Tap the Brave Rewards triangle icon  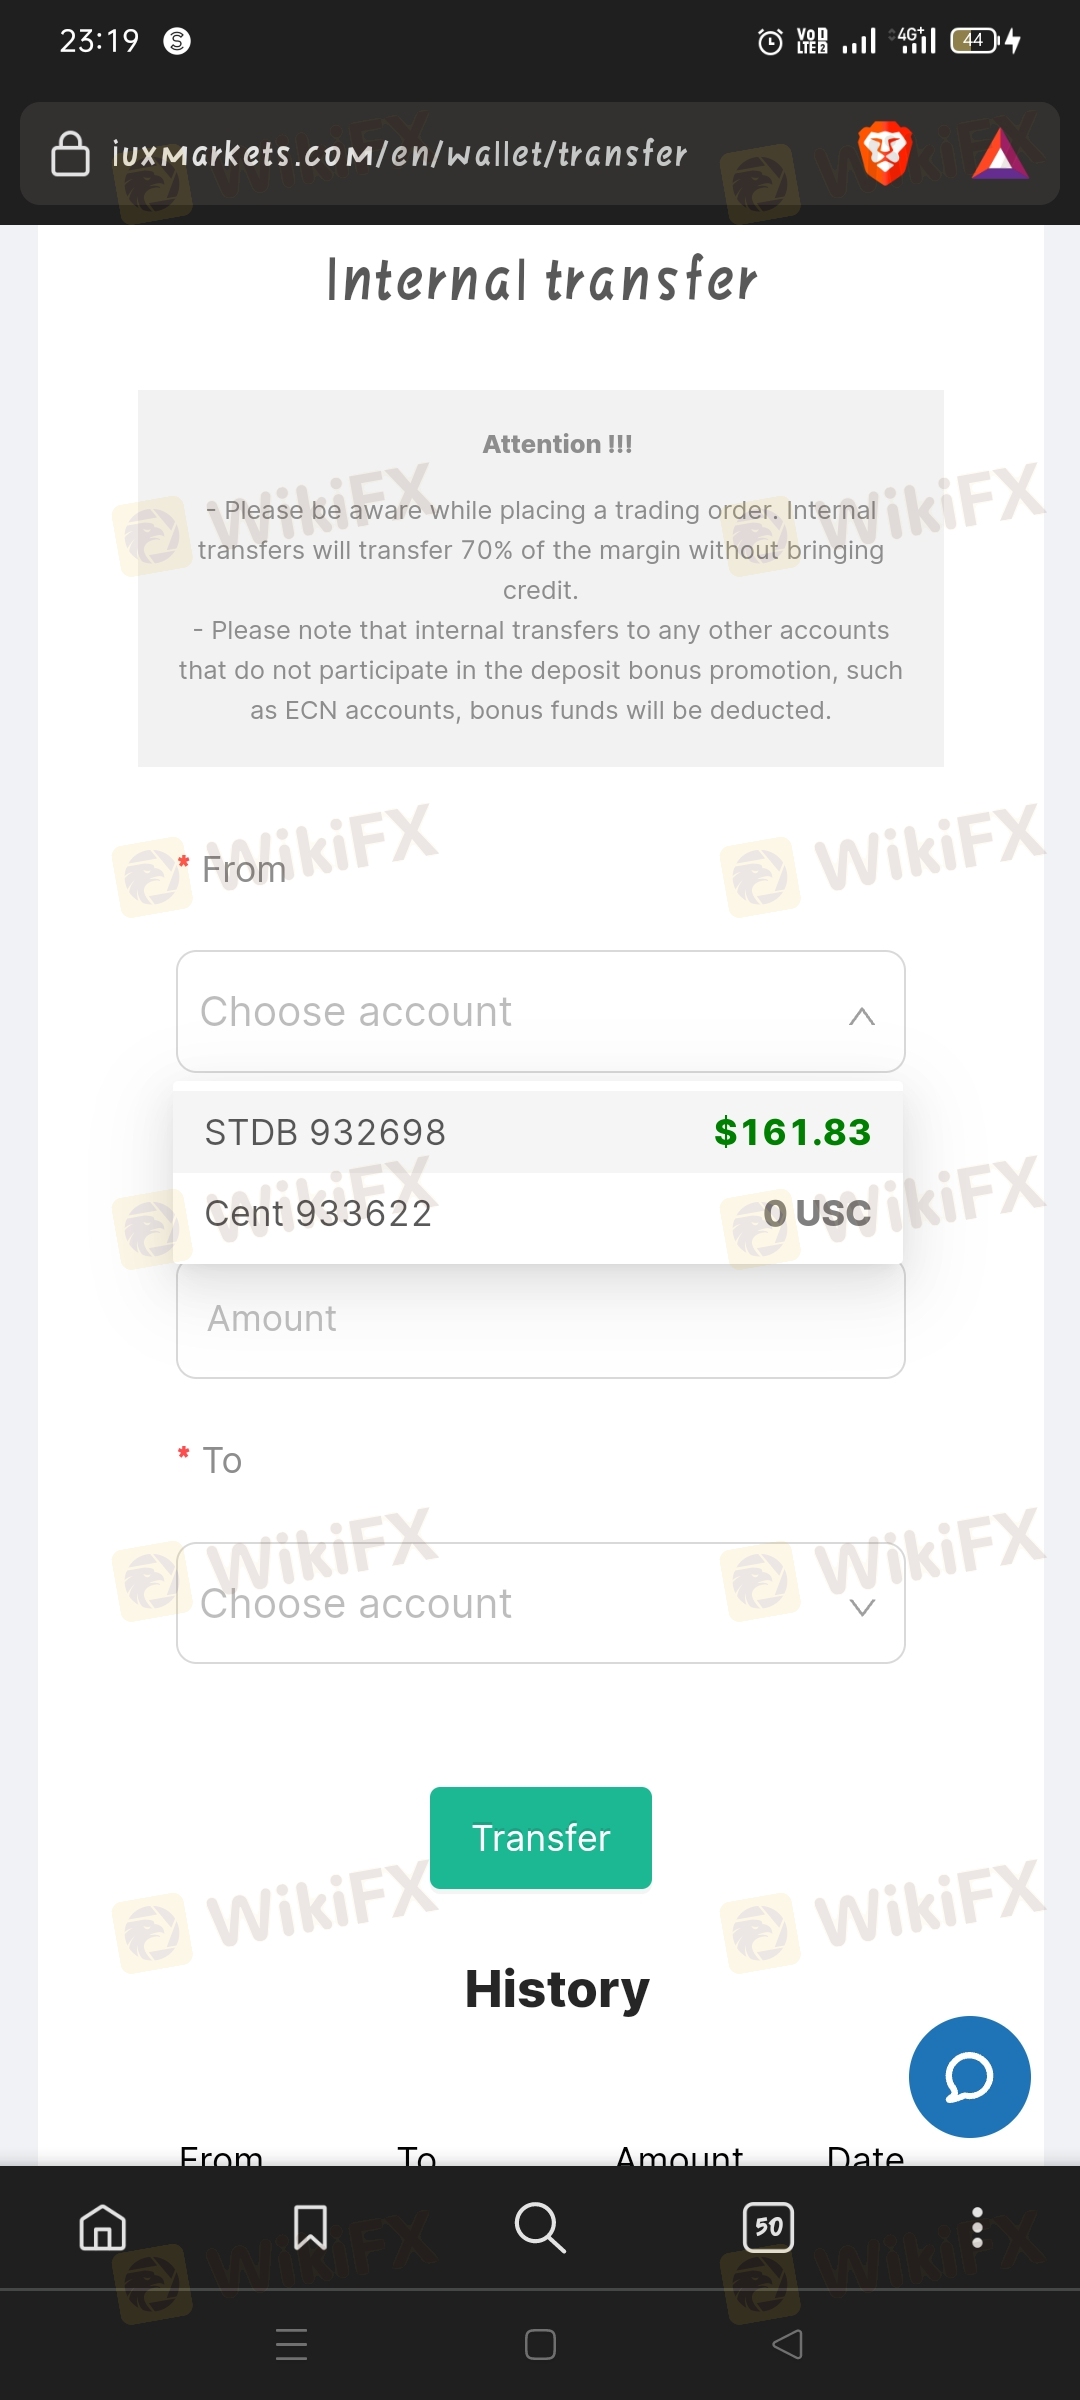[x=1000, y=154]
